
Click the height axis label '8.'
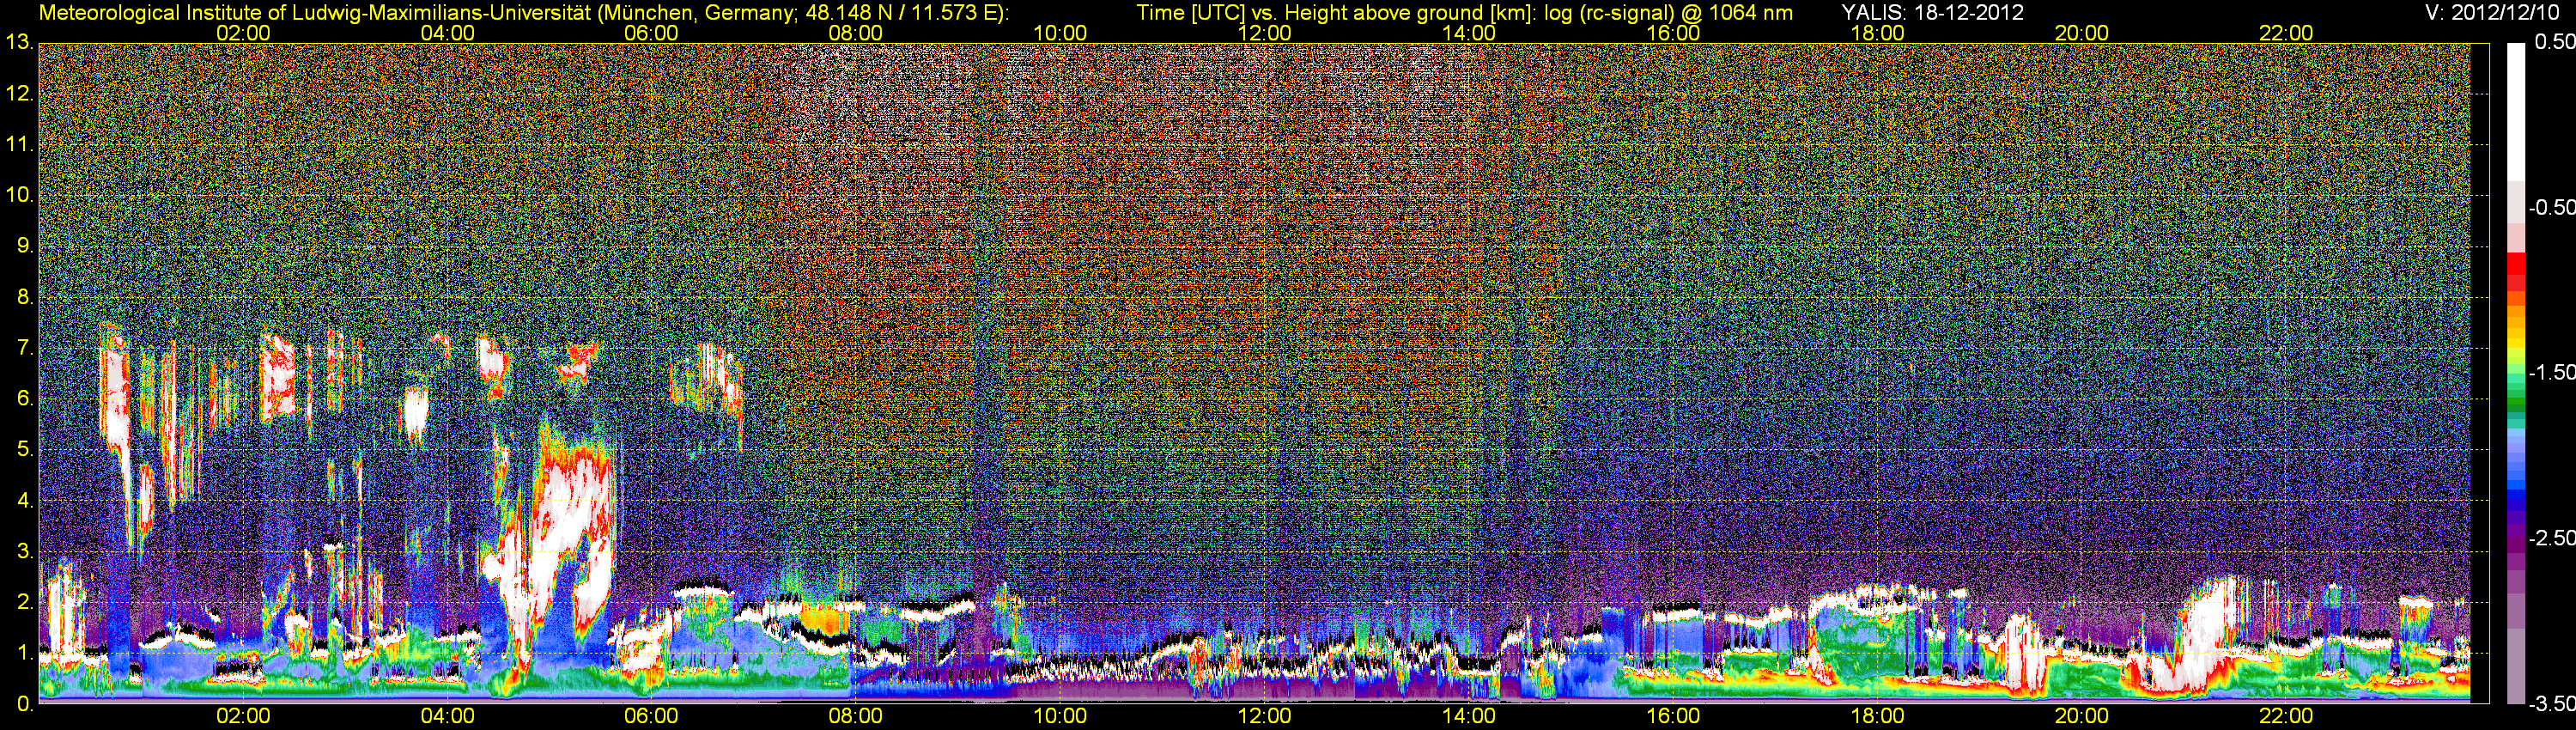(25, 297)
